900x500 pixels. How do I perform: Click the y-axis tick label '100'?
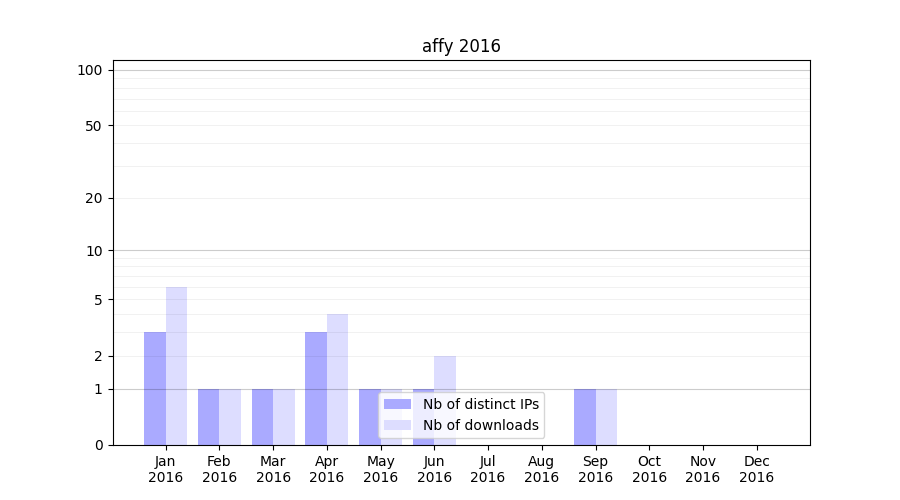coord(90,70)
